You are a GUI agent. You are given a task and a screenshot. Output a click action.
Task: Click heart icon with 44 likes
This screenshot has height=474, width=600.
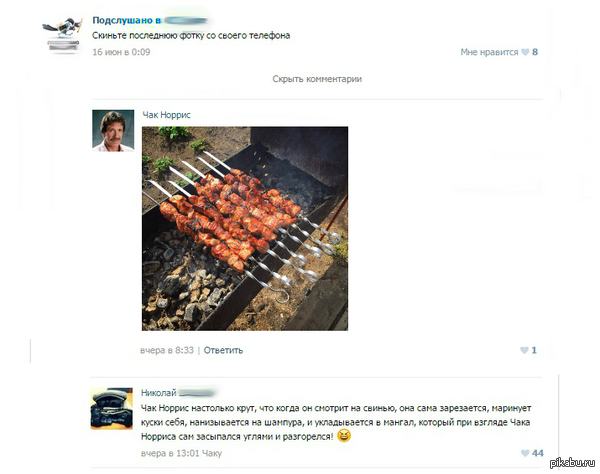point(525,453)
